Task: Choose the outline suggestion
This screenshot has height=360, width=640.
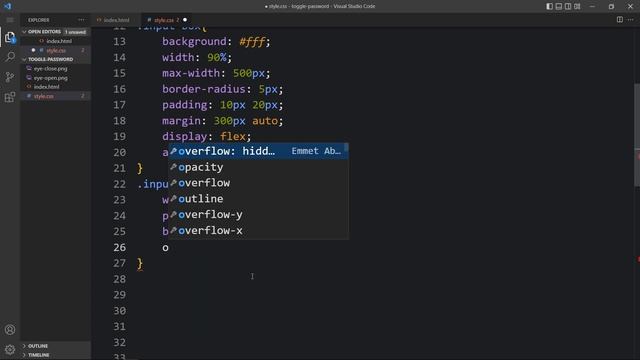Action: [258, 199]
